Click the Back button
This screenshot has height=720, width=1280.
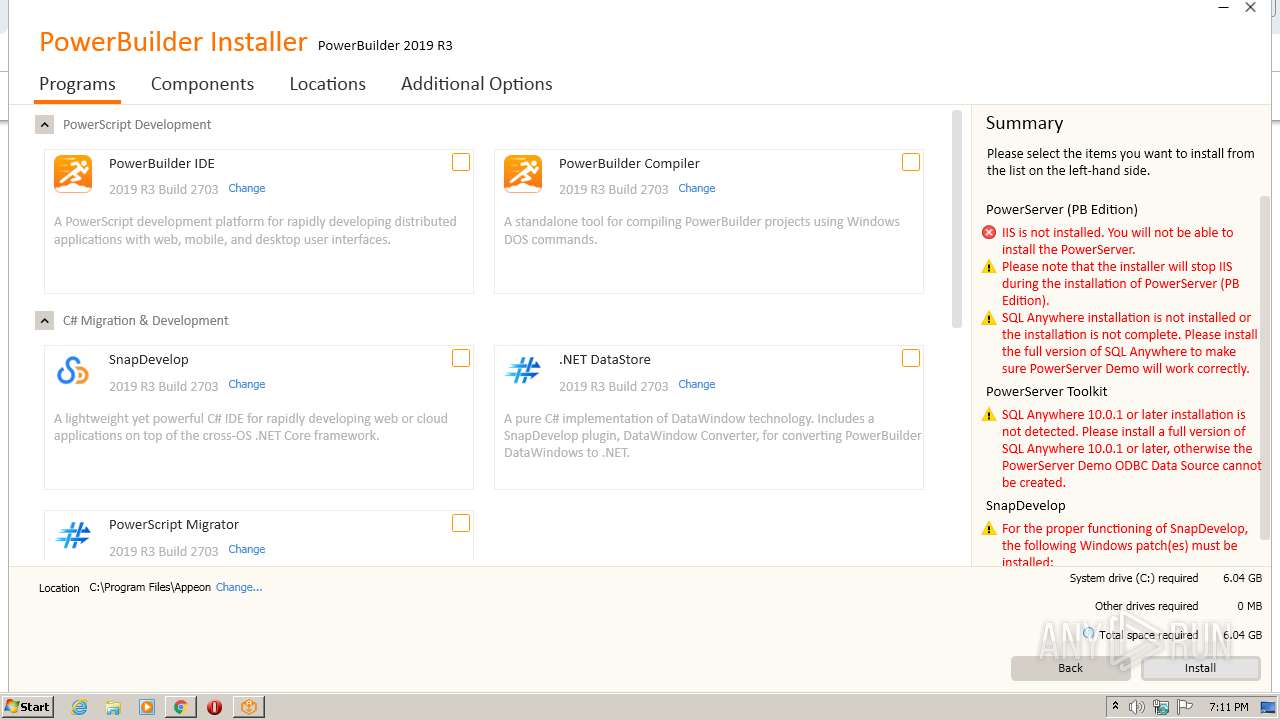pyautogui.click(x=1071, y=669)
